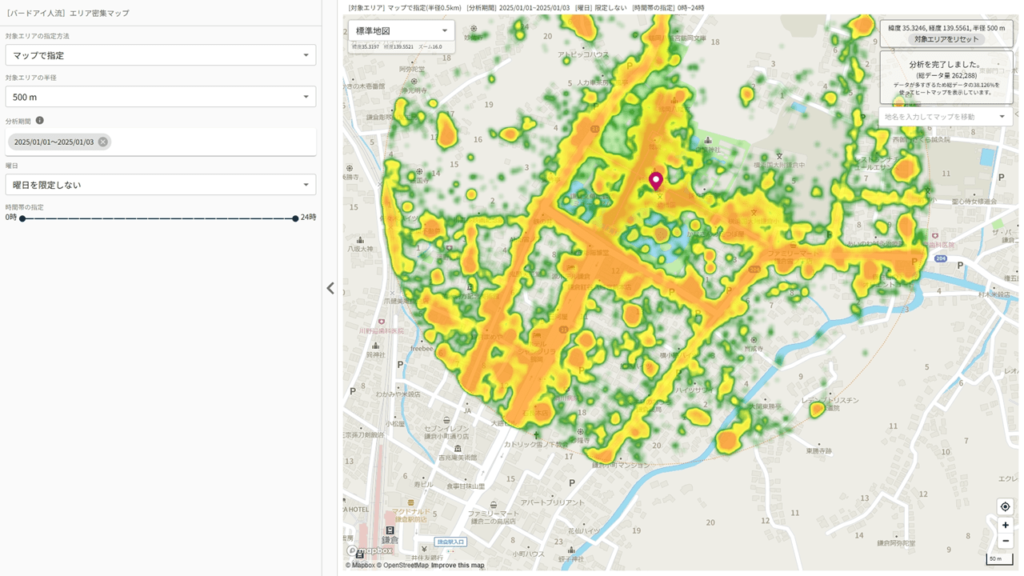Image resolution: width=1024 pixels, height=576 pixels.
Task: Click the 0時 start slider handle
Action: 21,218
